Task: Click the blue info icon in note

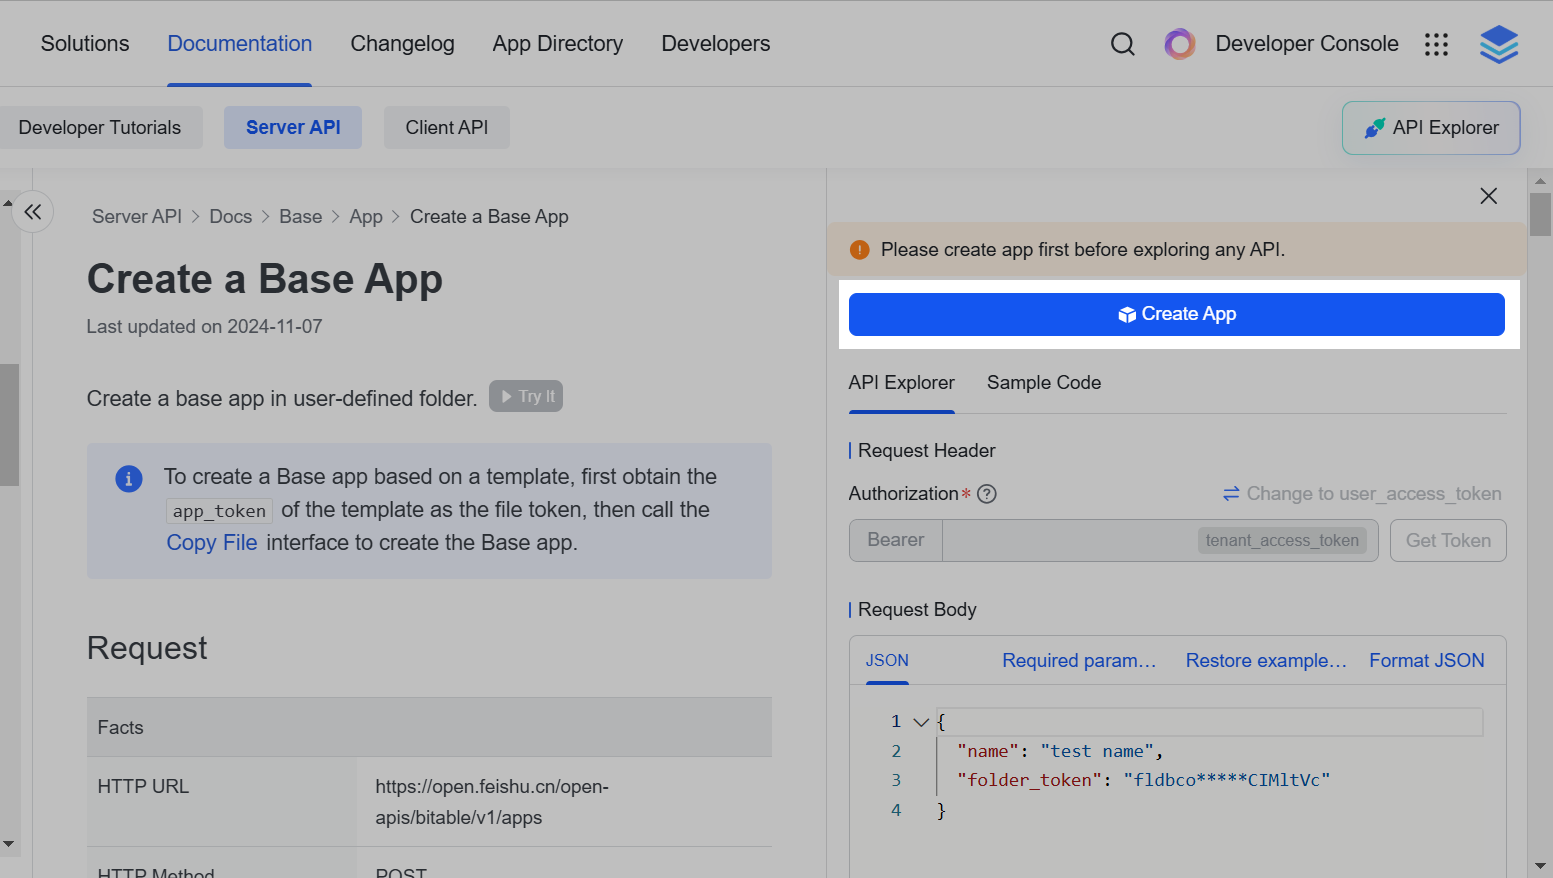Action: 129,479
